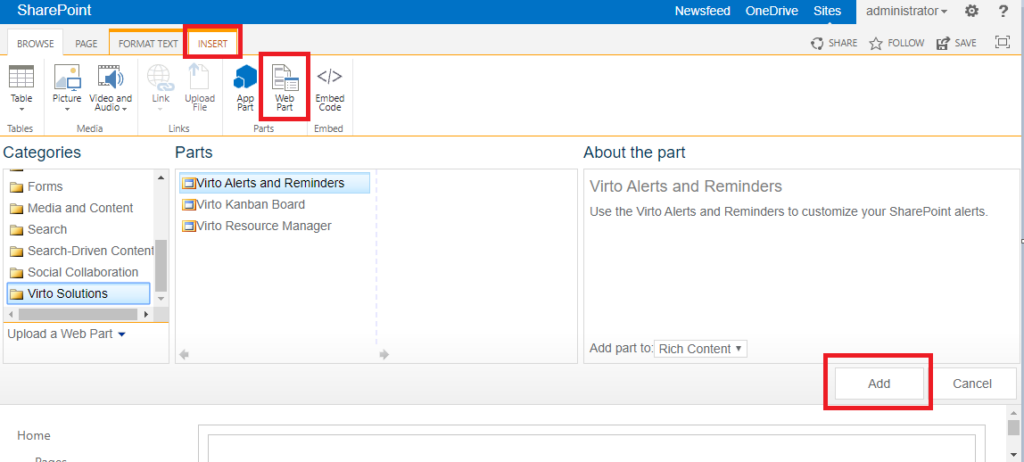Open the help question mark

[x=1003, y=11]
